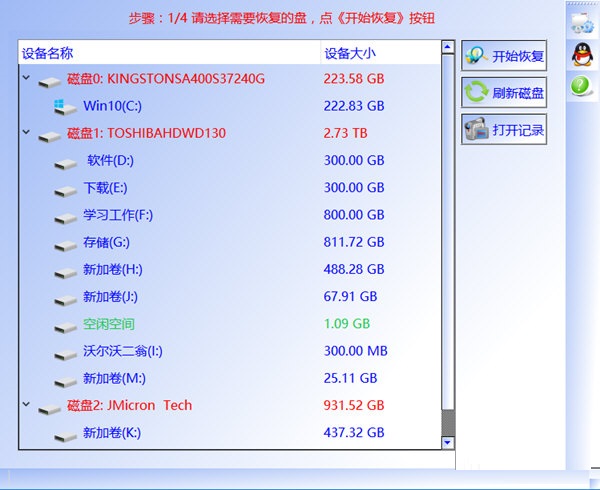Click the 300.00 MB size value
The width and height of the screenshot is (600, 490).
click(x=356, y=351)
